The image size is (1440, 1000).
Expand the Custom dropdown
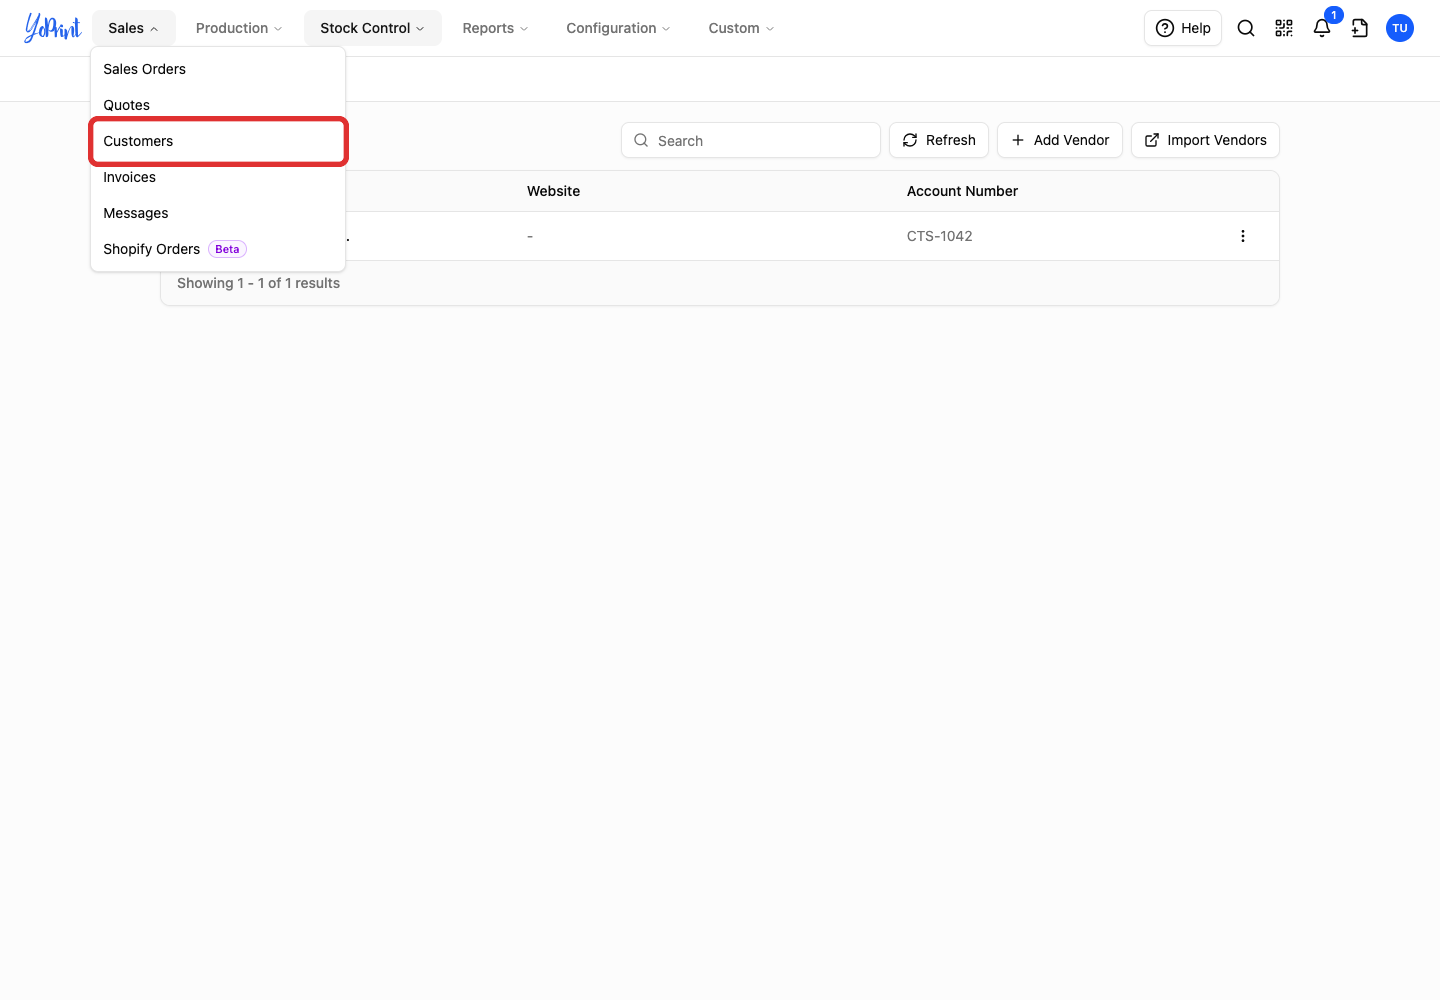point(741,28)
